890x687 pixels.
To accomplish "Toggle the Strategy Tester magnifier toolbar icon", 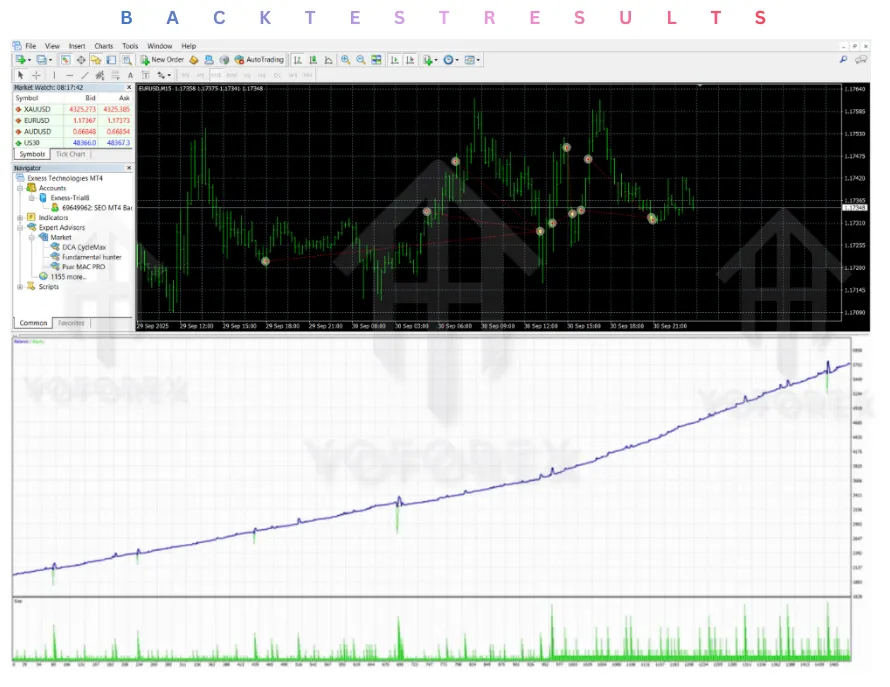I will pos(127,60).
